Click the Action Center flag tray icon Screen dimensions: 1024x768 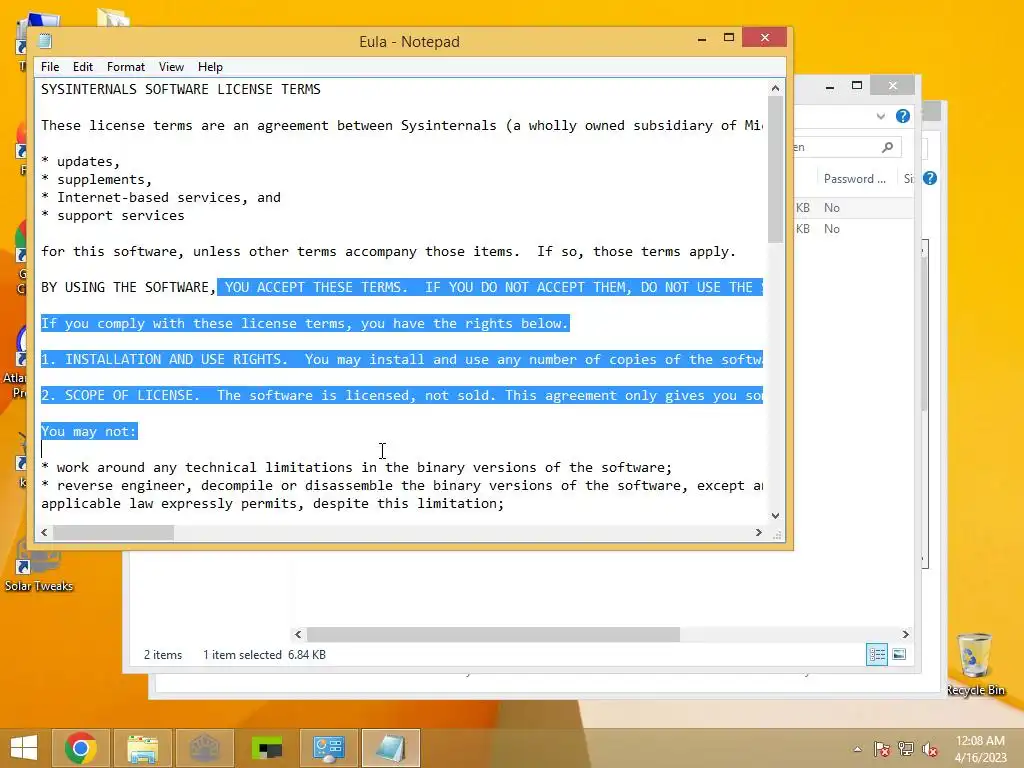point(881,749)
